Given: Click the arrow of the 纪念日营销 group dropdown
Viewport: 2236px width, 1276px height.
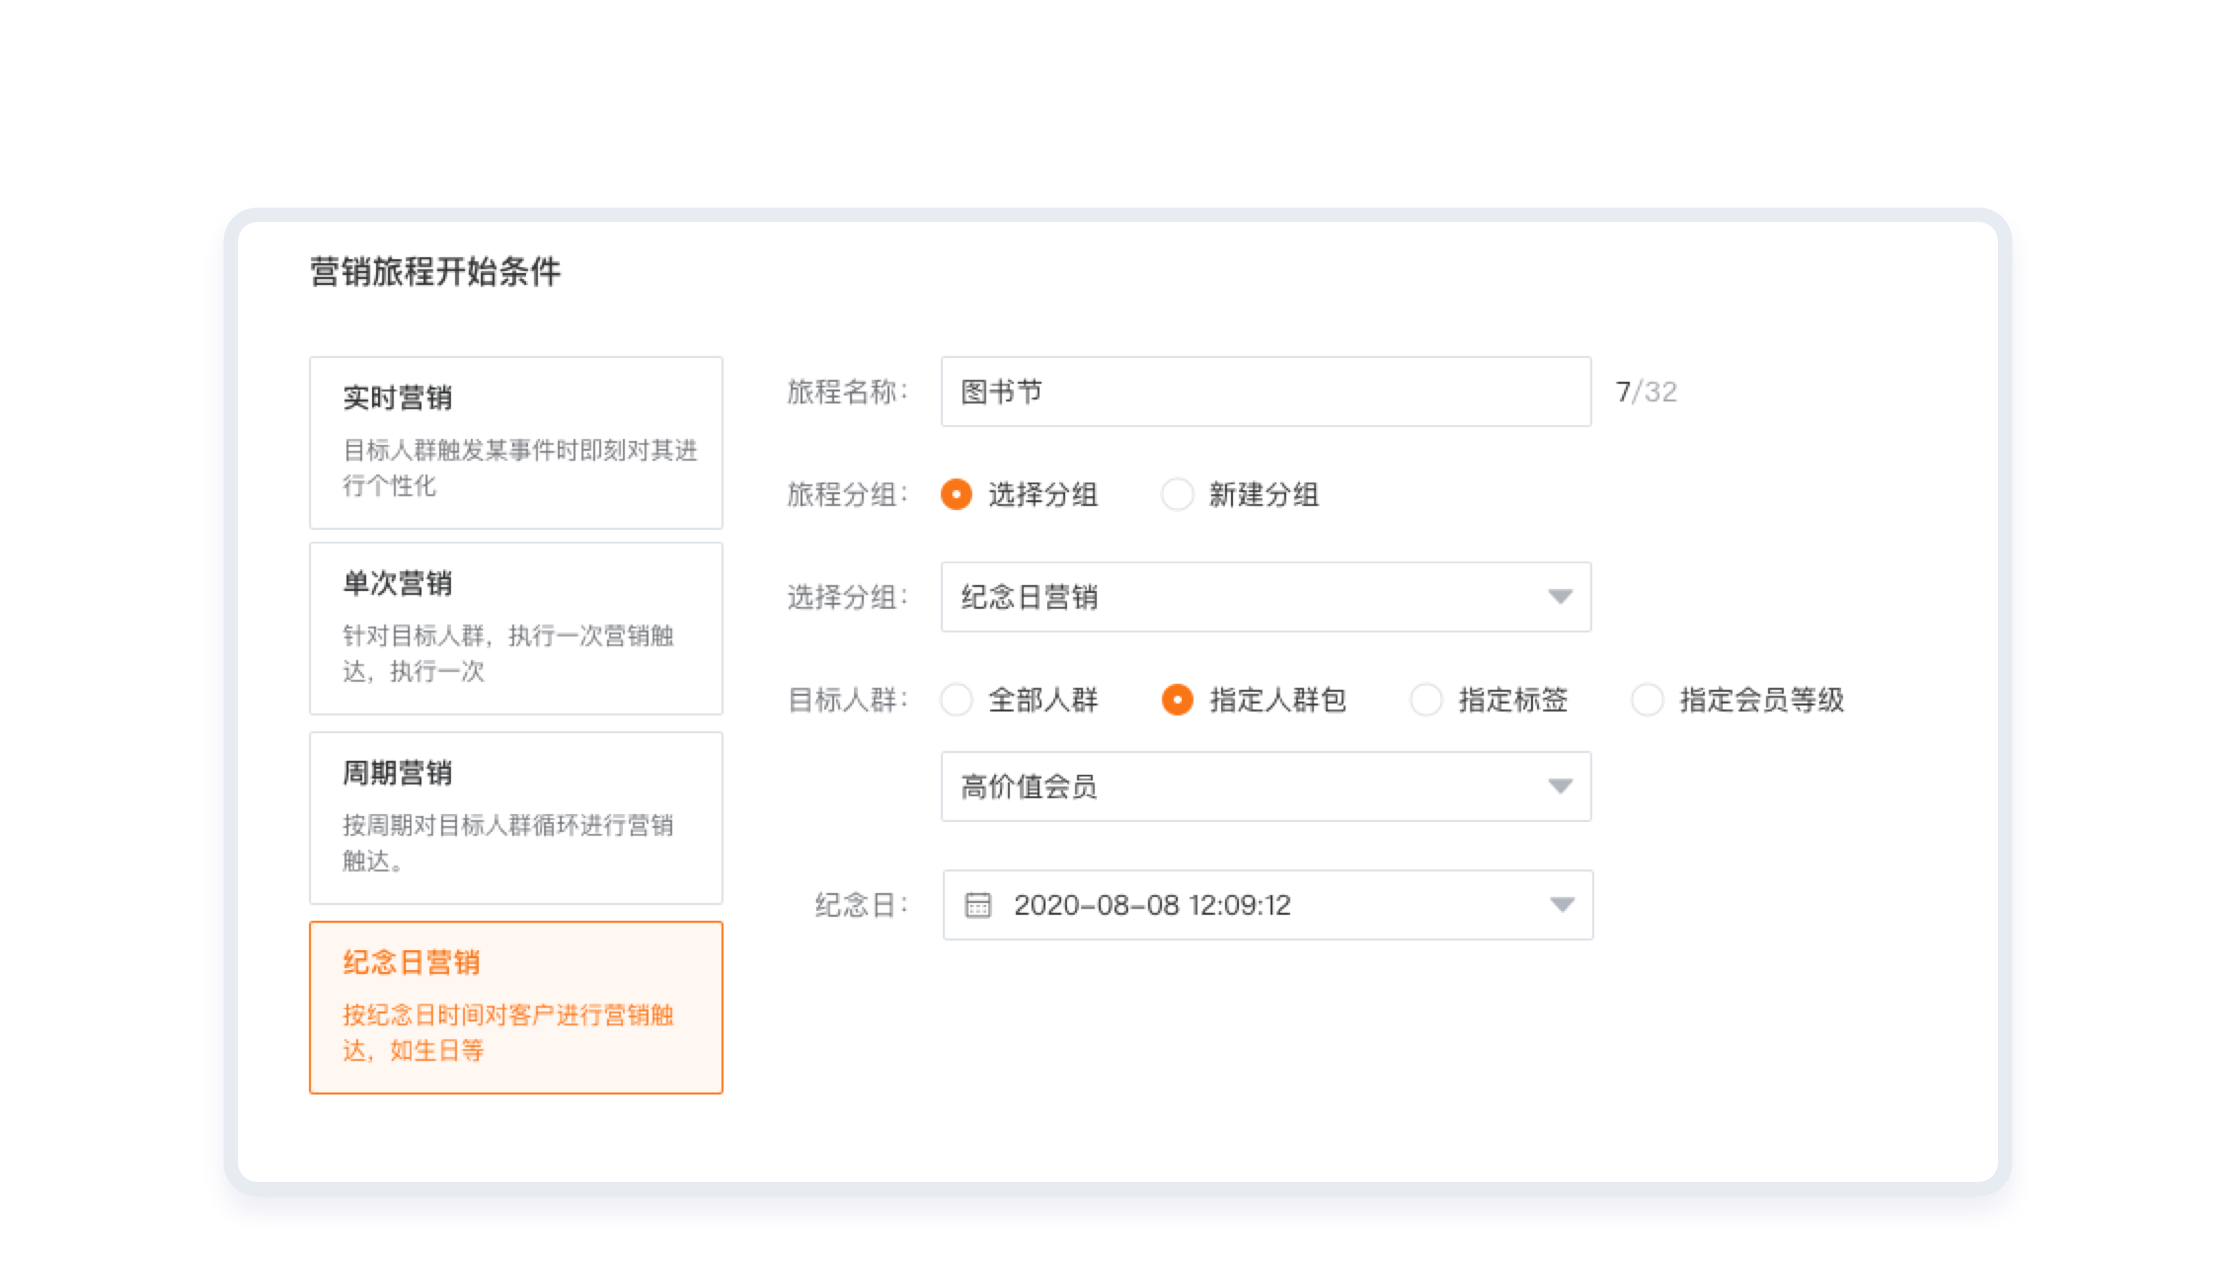Looking at the screenshot, I should pyautogui.click(x=1560, y=597).
